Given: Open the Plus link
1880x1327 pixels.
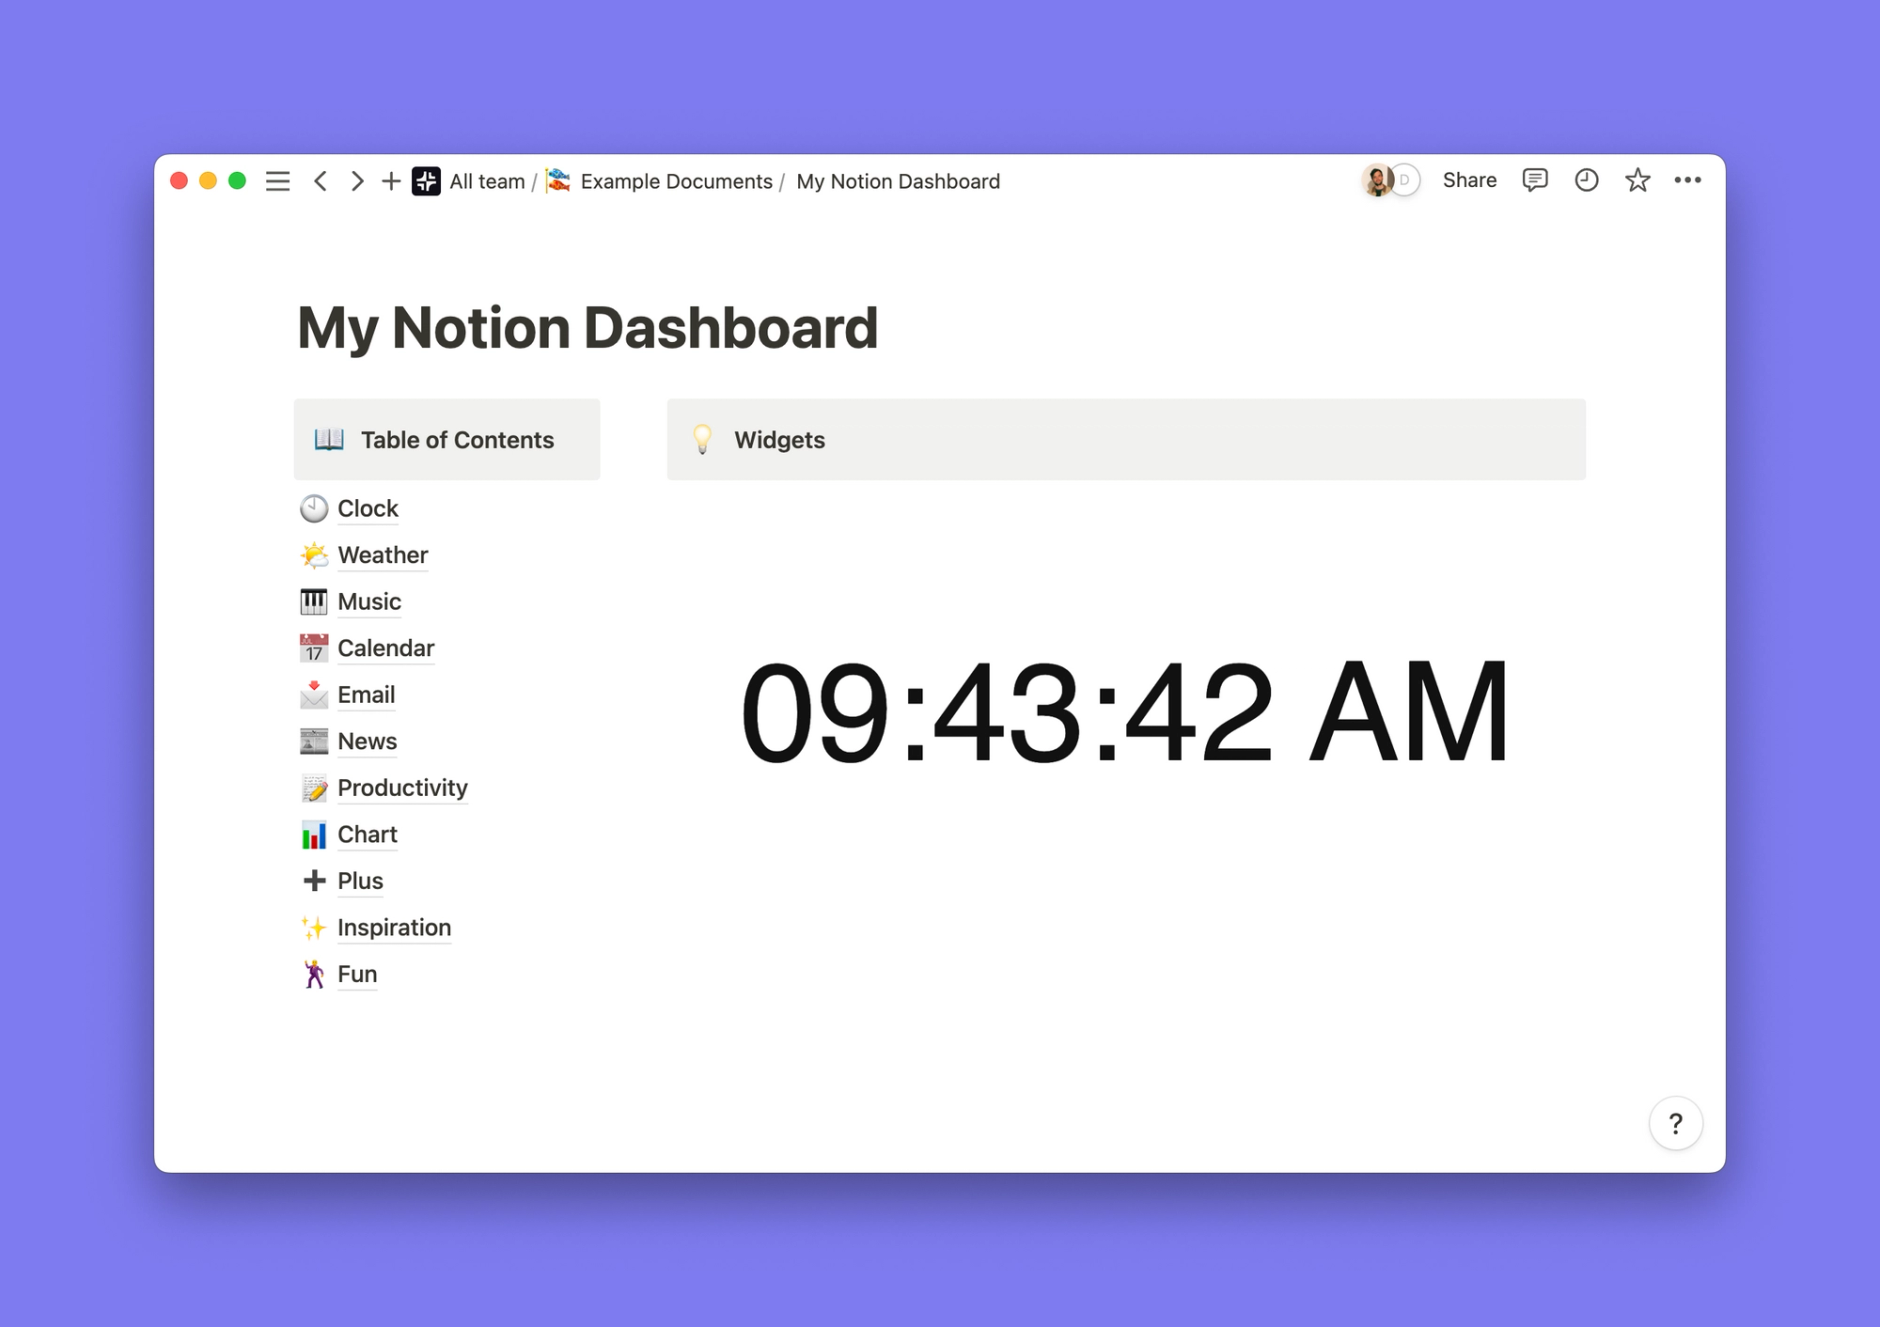Looking at the screenshot, I should tap(360, 881).
